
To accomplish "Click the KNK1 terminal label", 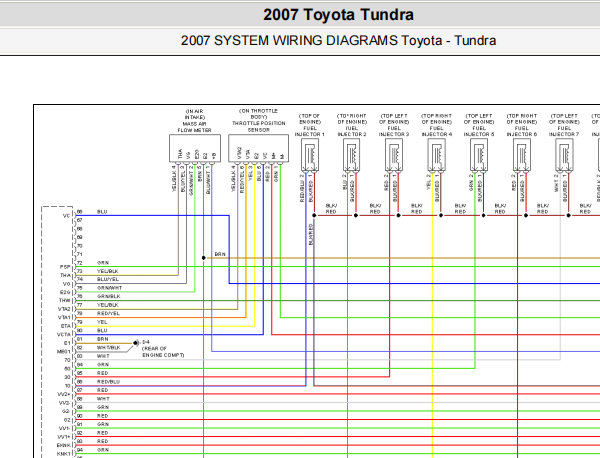I will pos(64,454).
